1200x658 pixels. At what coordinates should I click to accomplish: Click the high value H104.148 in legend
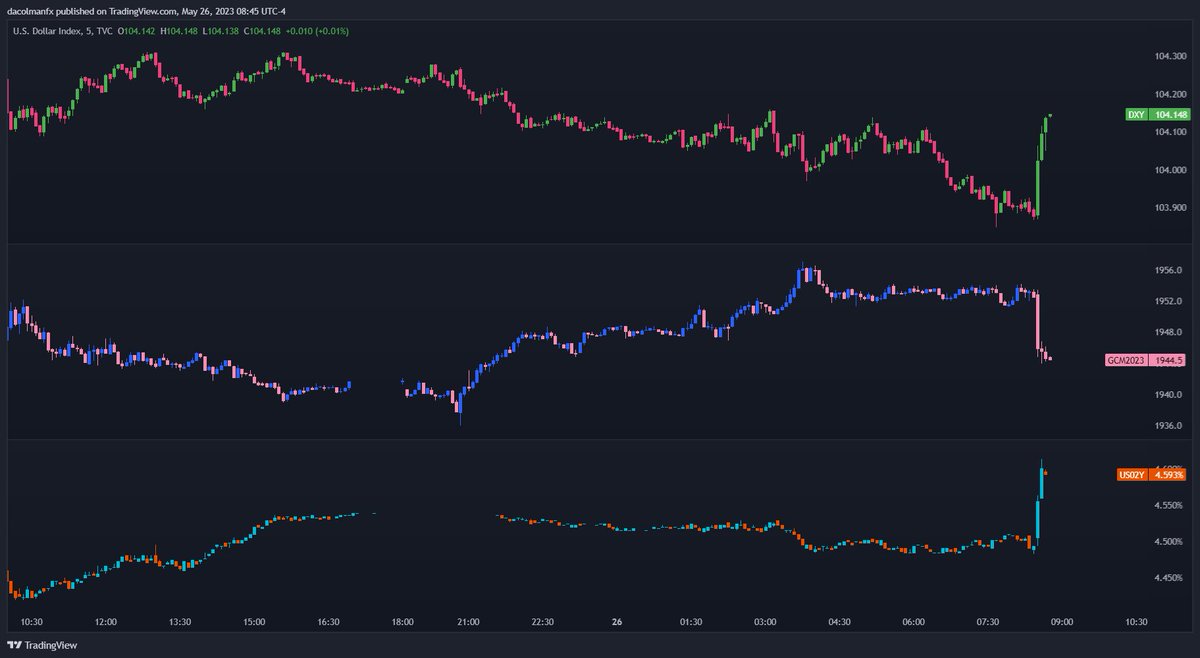coord(179,31)
